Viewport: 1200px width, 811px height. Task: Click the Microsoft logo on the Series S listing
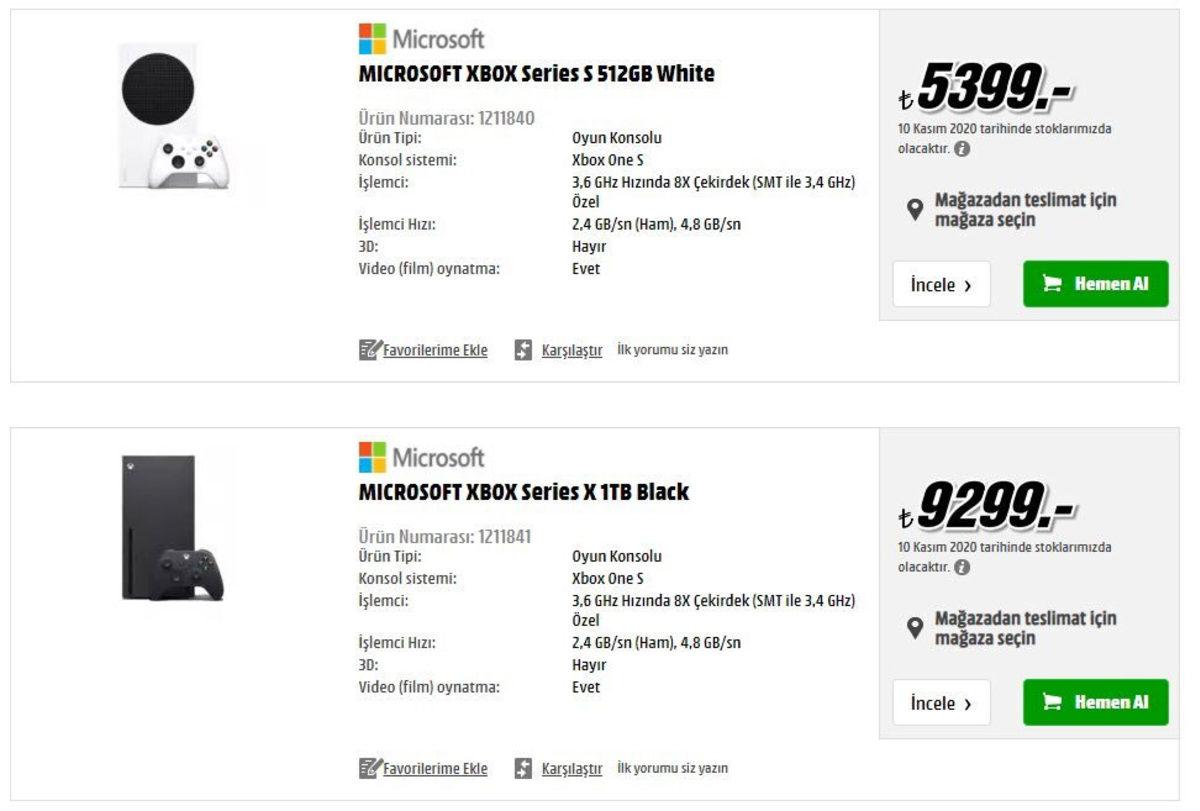click(372, 38)
